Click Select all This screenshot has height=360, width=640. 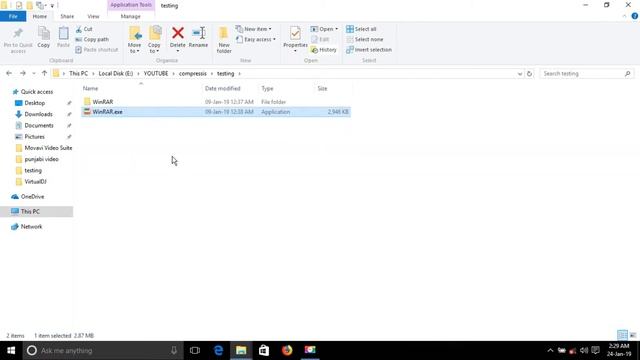point(361,29)
